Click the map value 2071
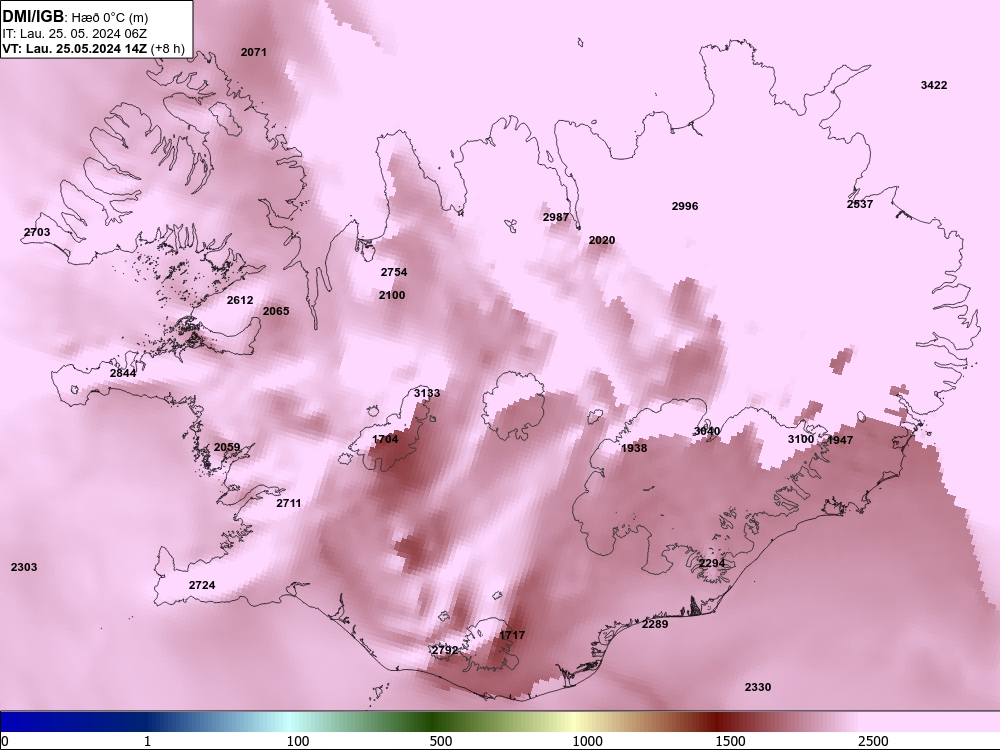 tap(253, 52)
